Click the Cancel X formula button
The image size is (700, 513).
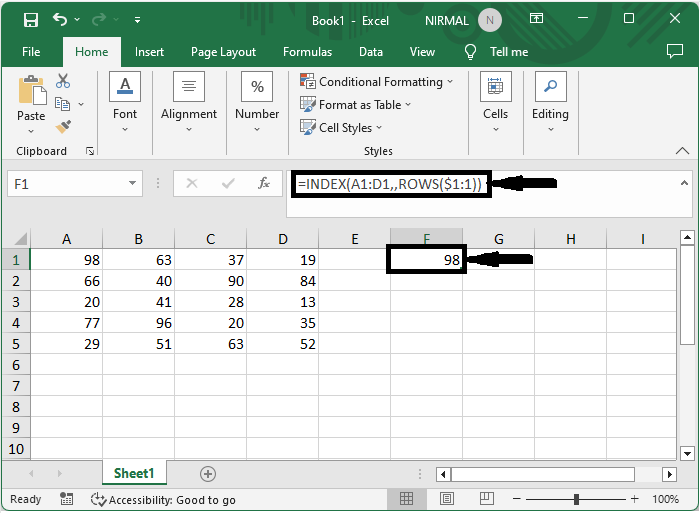pyautogui.click(x=192, y=184)
